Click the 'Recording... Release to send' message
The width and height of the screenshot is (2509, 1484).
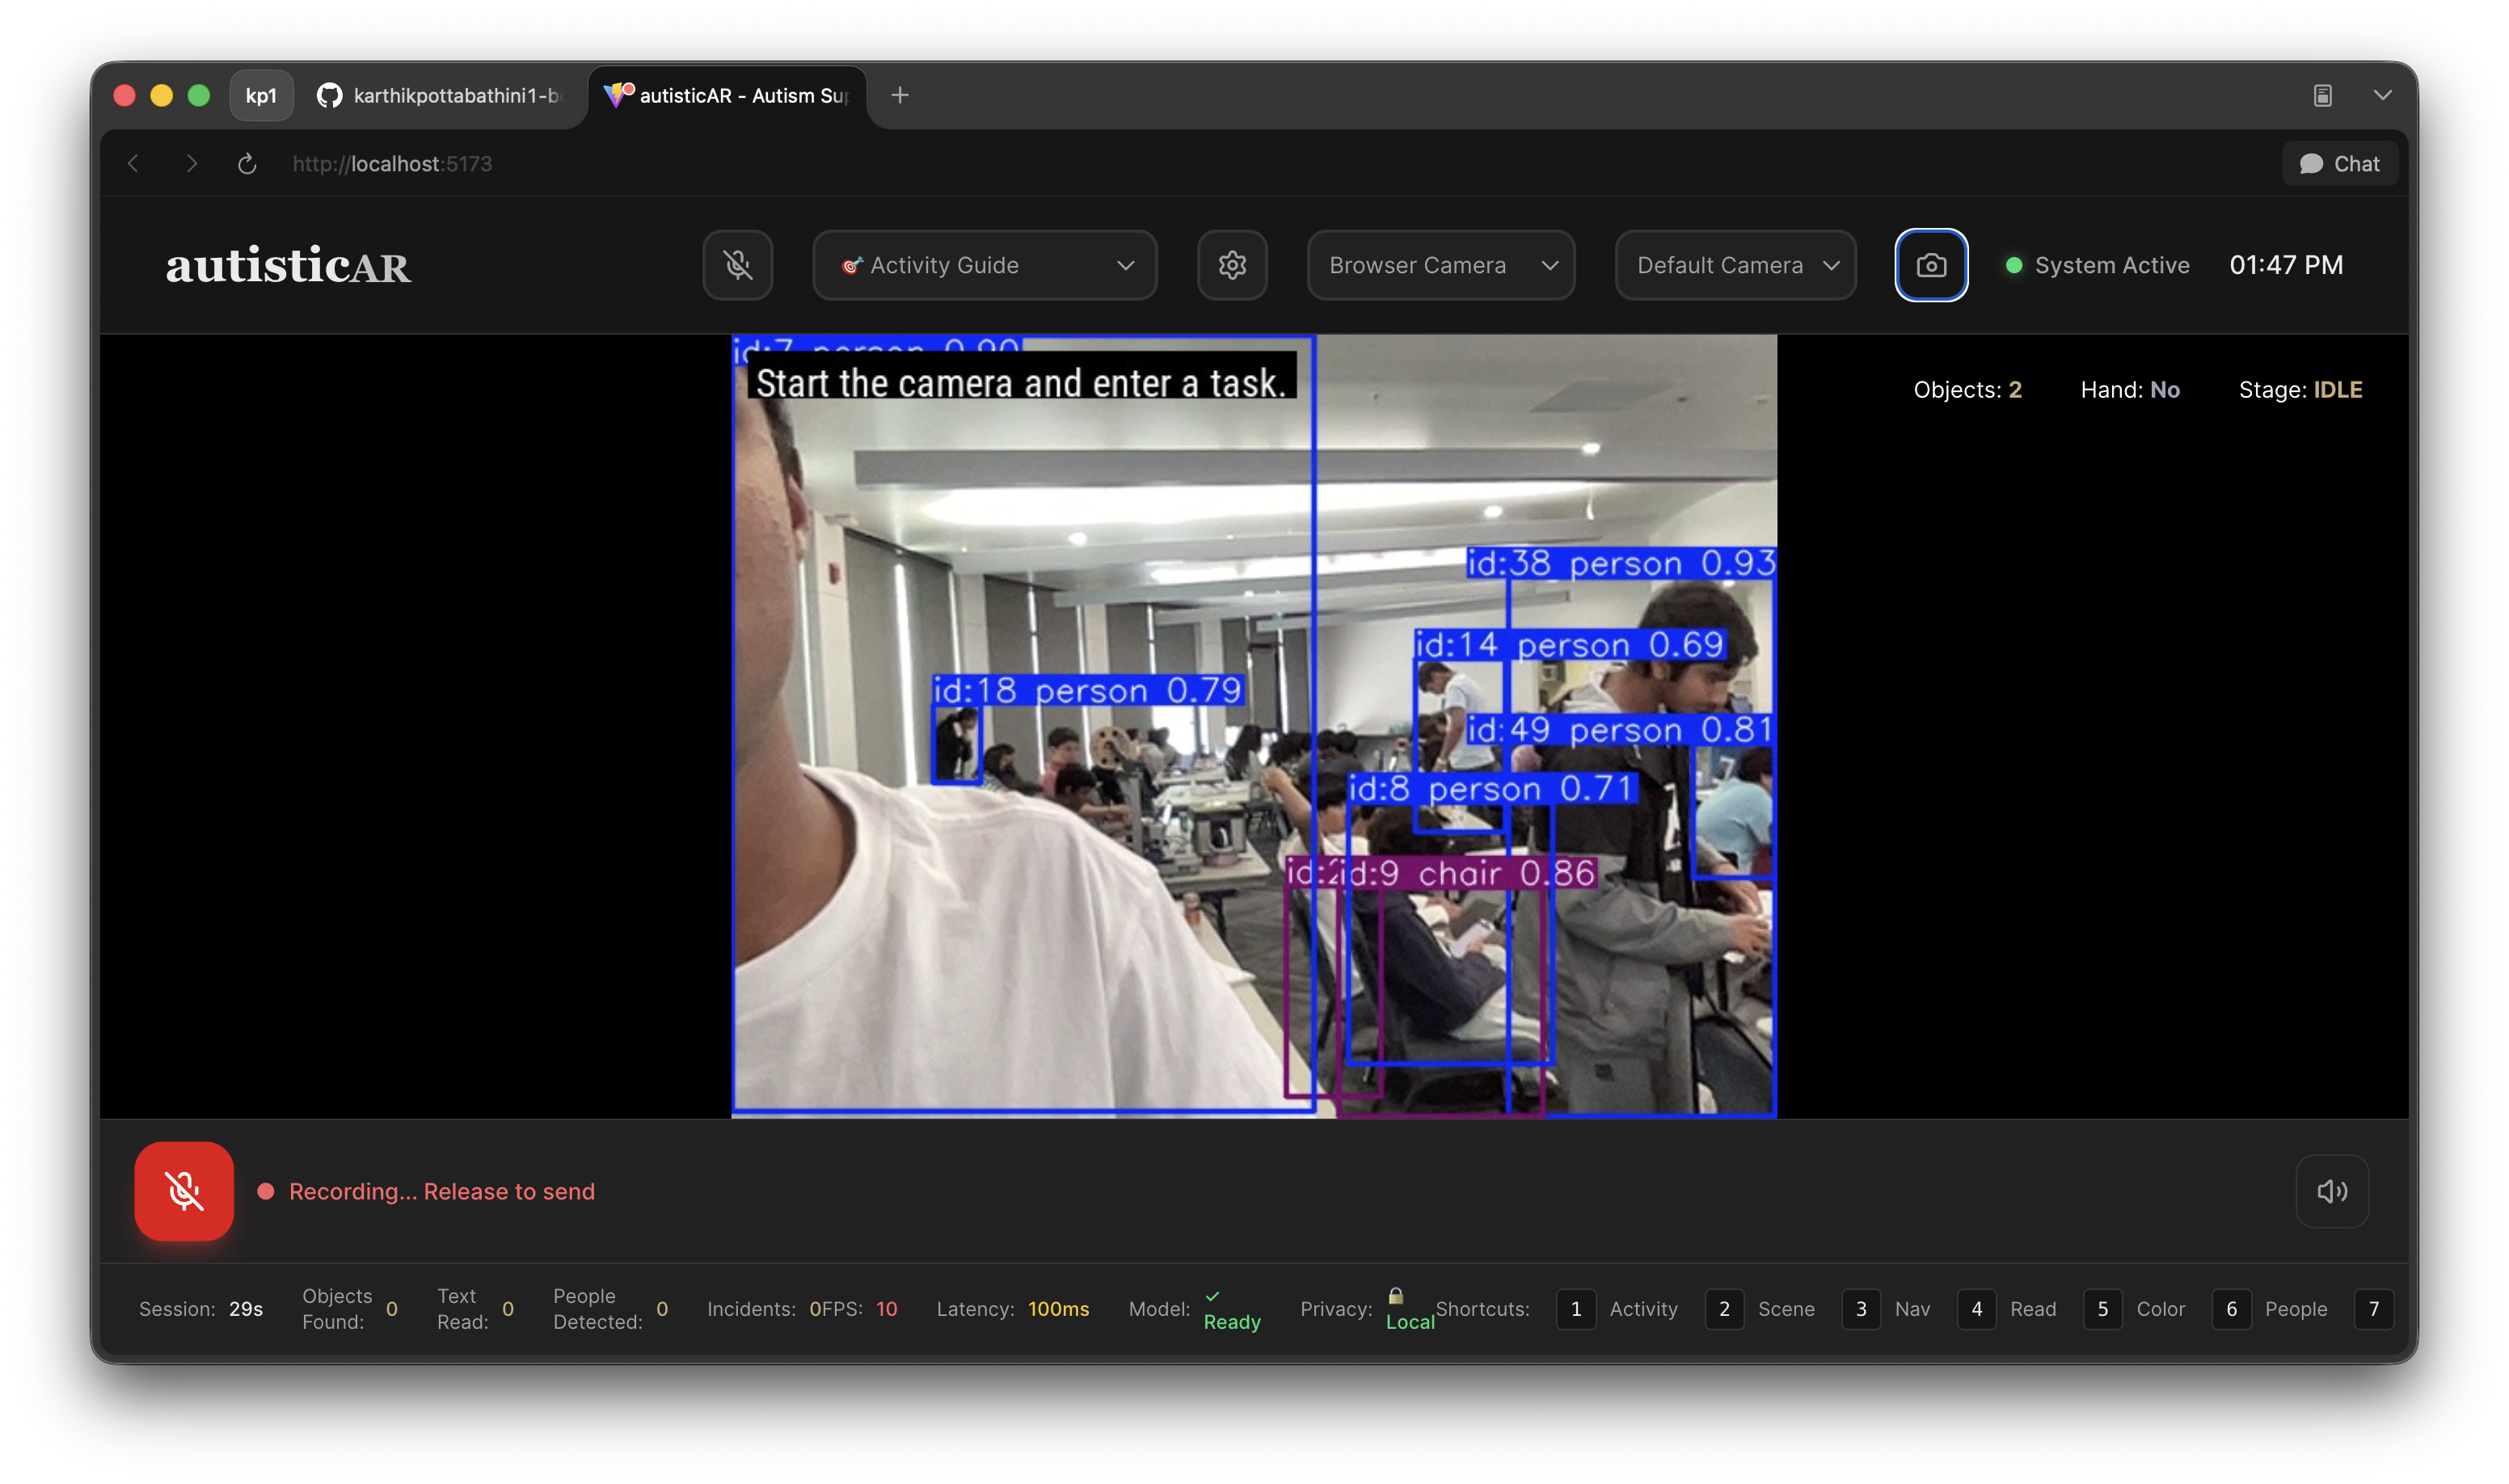441,1191
